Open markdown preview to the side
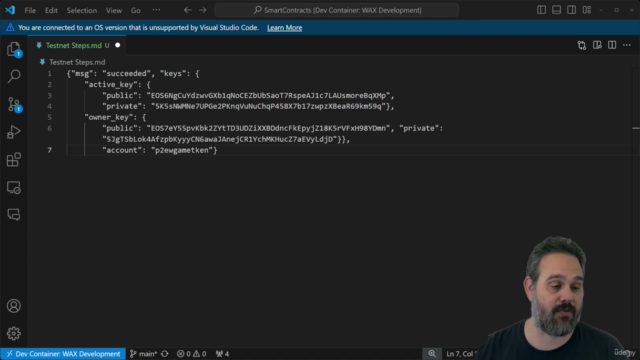640x360 pixels. click(x=597, y=45)
